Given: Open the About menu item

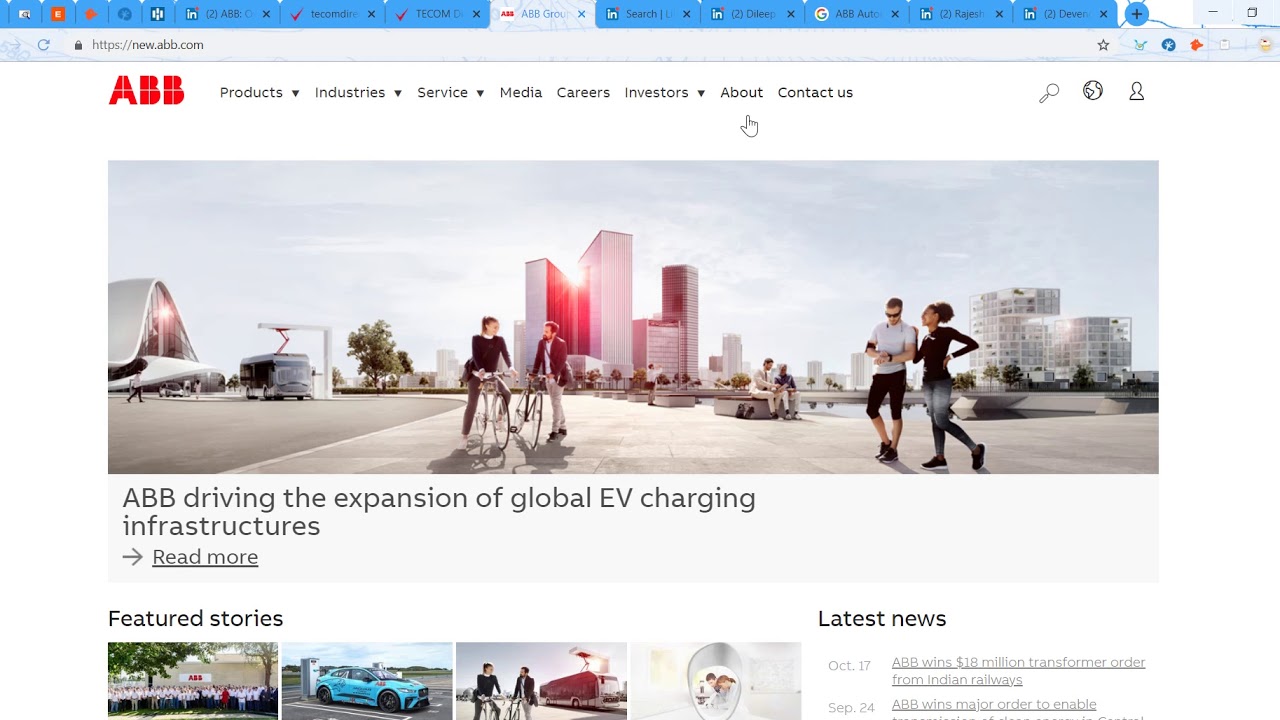Looking at the screenshot, I should pos(741,92).
